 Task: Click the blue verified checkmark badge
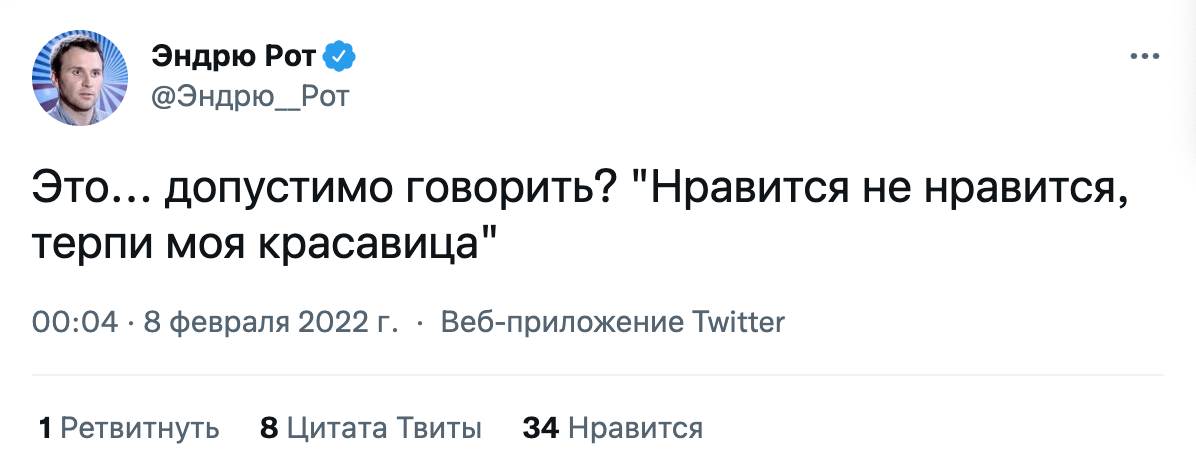pos(343,57)
